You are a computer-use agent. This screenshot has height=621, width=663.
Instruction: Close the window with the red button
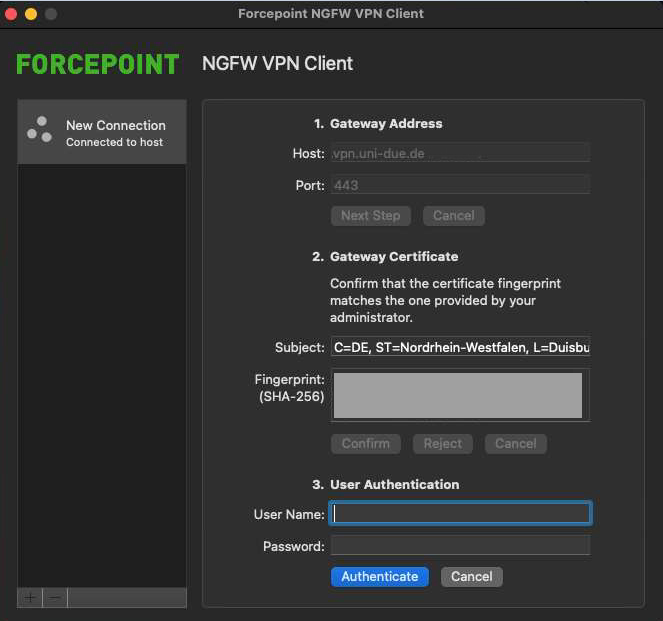pyautogui.click(x=11, y=14)
